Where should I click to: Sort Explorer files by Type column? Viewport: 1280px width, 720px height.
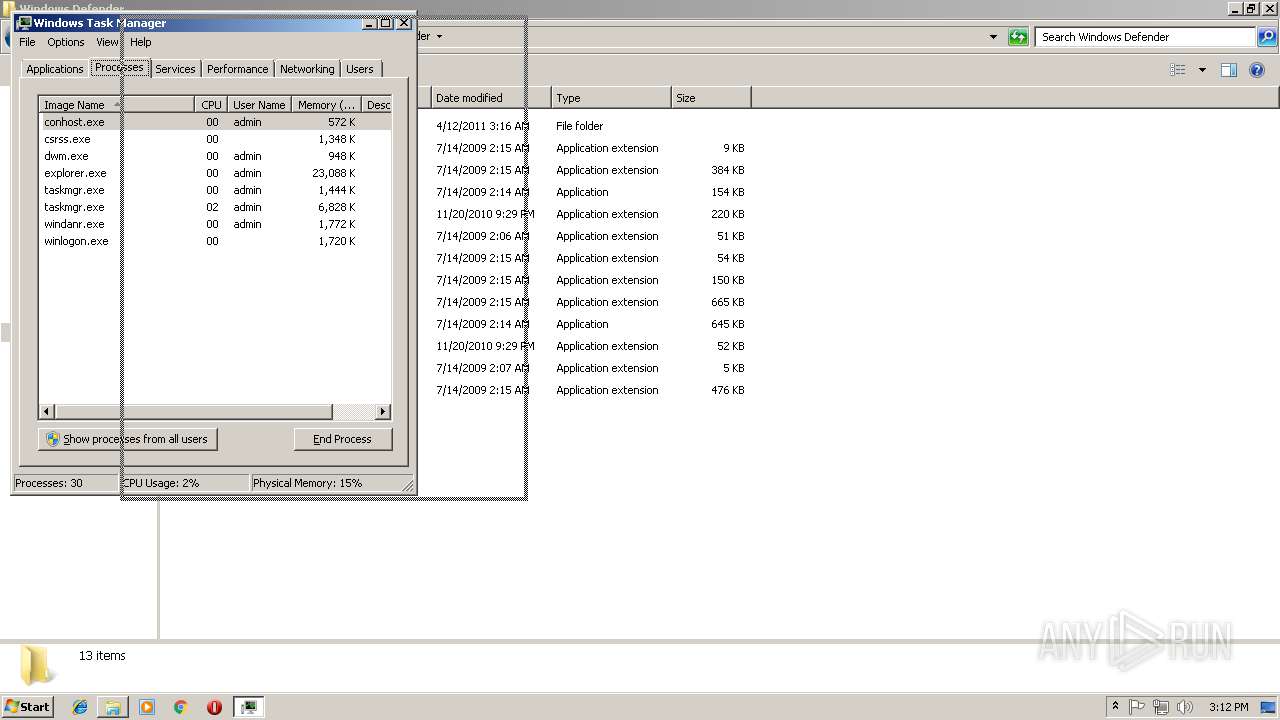click(611, 98)
